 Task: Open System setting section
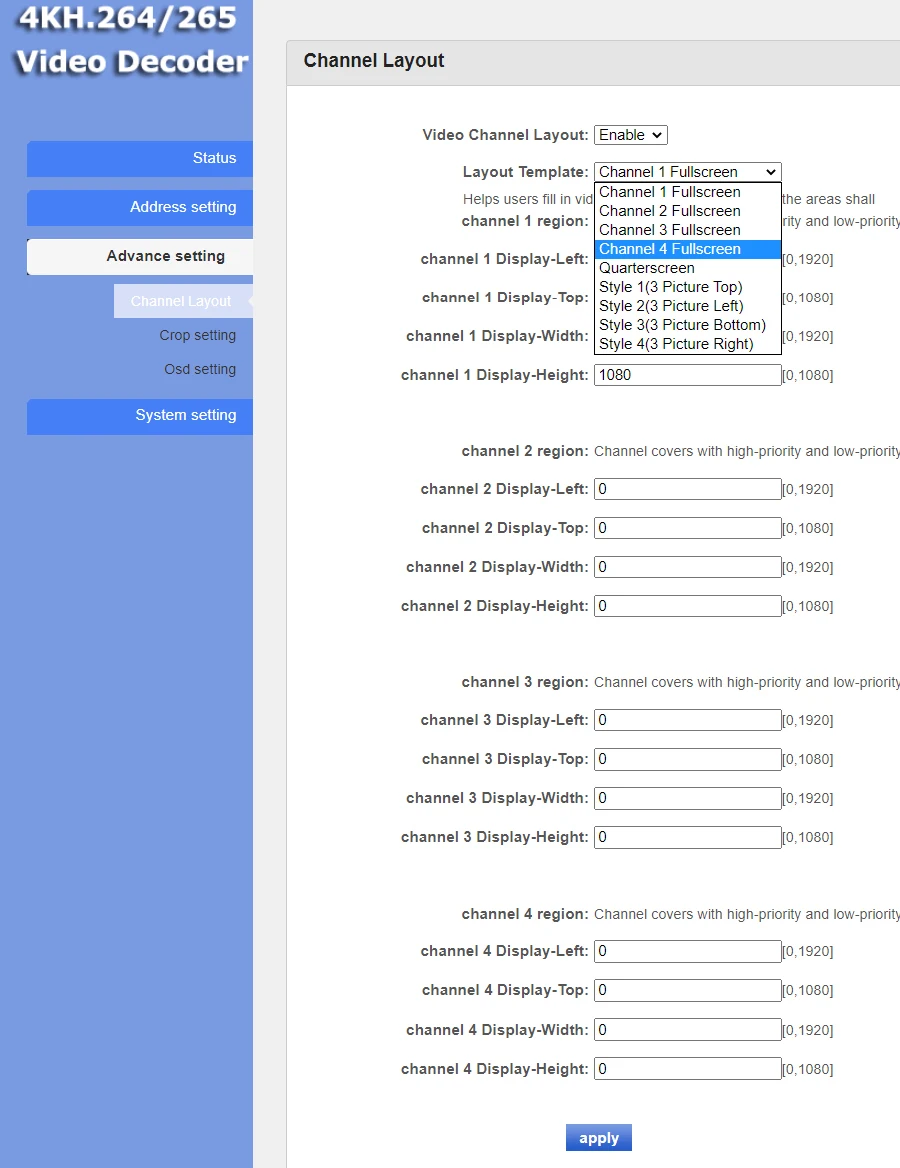(140, 416)
